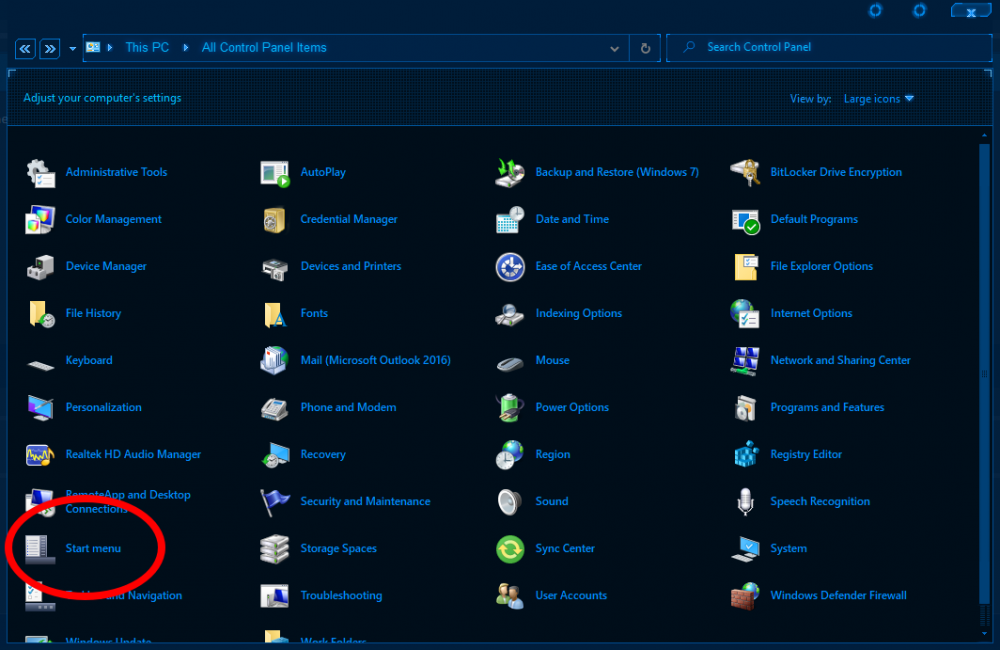Open Windows Defender Firewall settings
1000x650 pixels.
pos(838,595)
